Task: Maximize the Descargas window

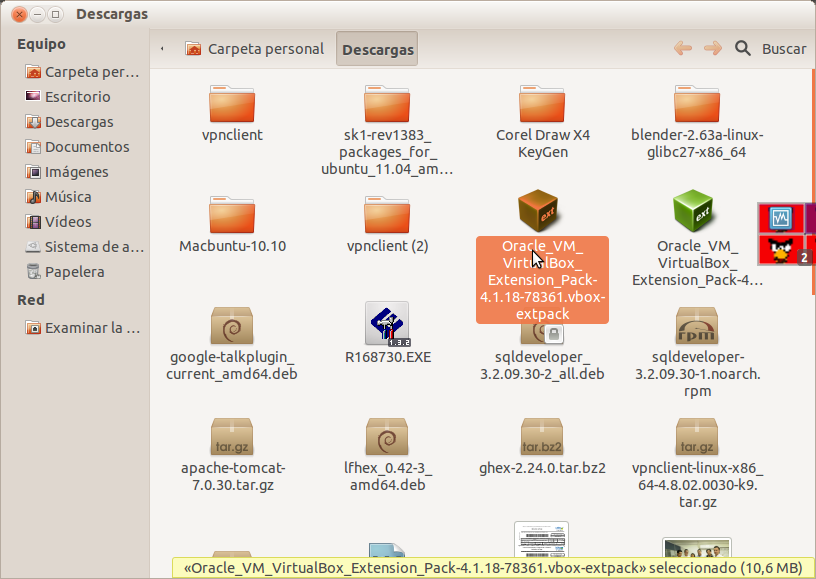Action: (55, 14)
